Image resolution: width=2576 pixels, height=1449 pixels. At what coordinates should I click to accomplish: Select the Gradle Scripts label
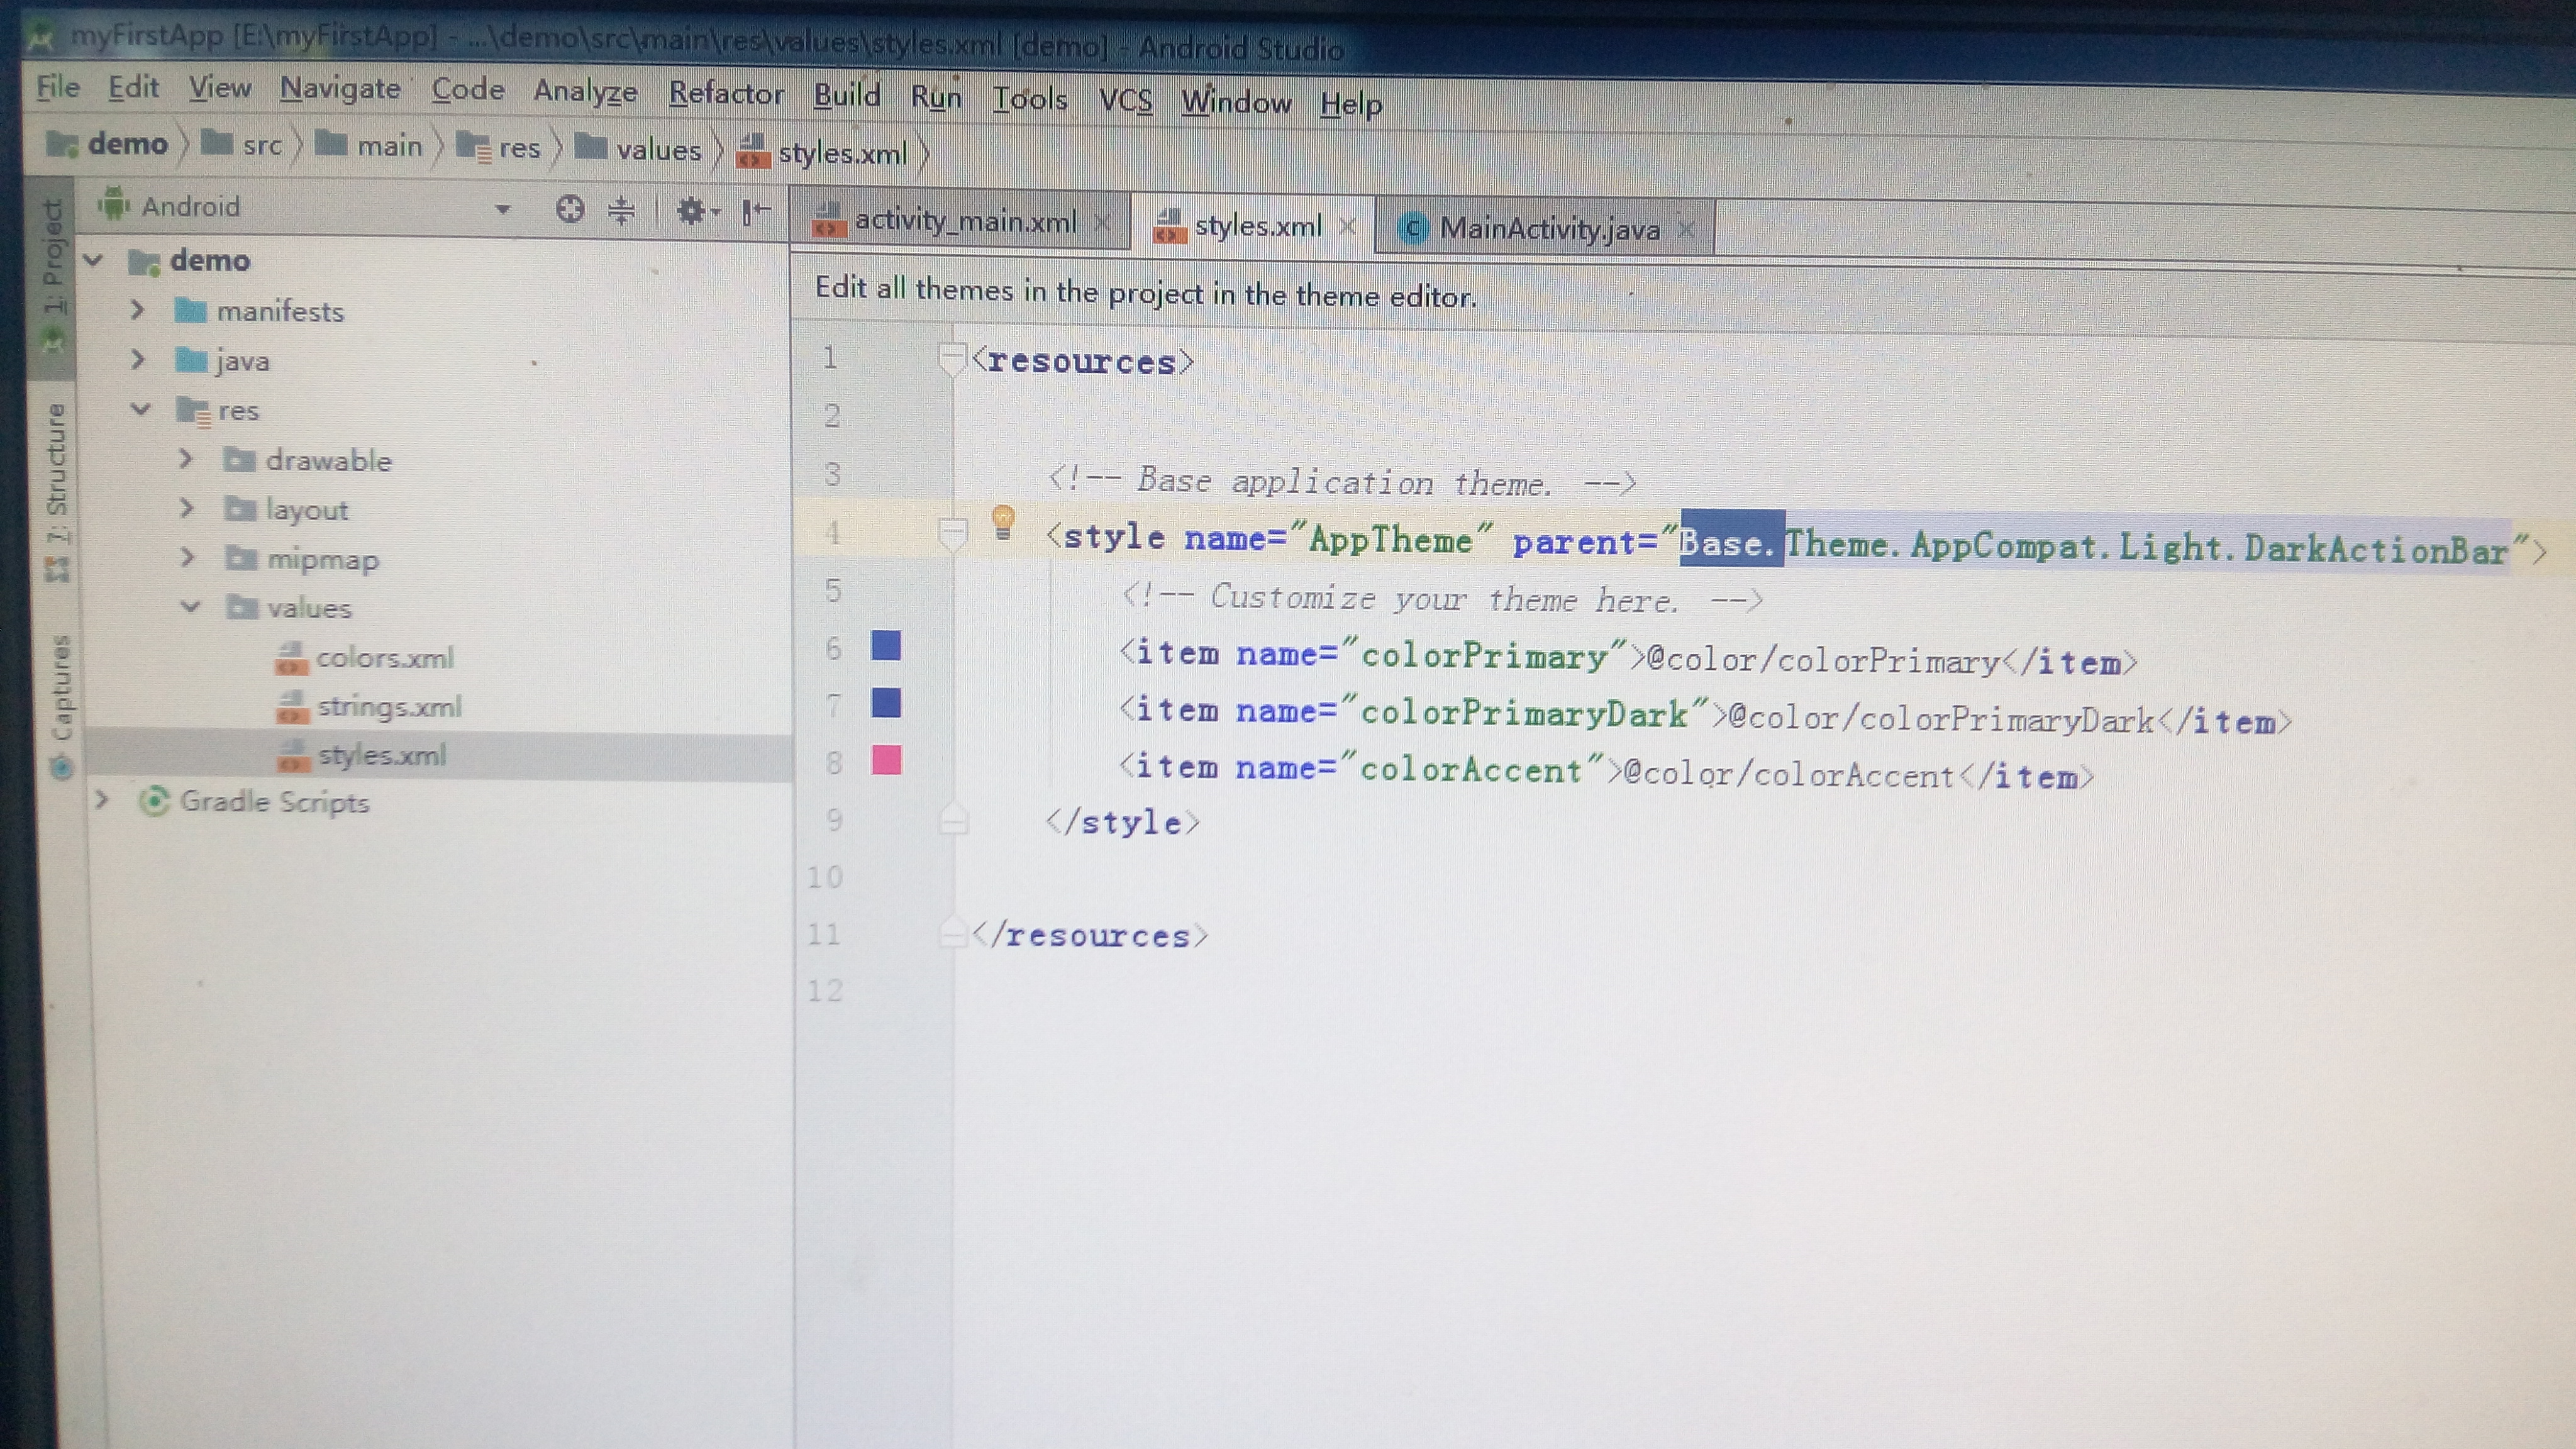[275, 802]
